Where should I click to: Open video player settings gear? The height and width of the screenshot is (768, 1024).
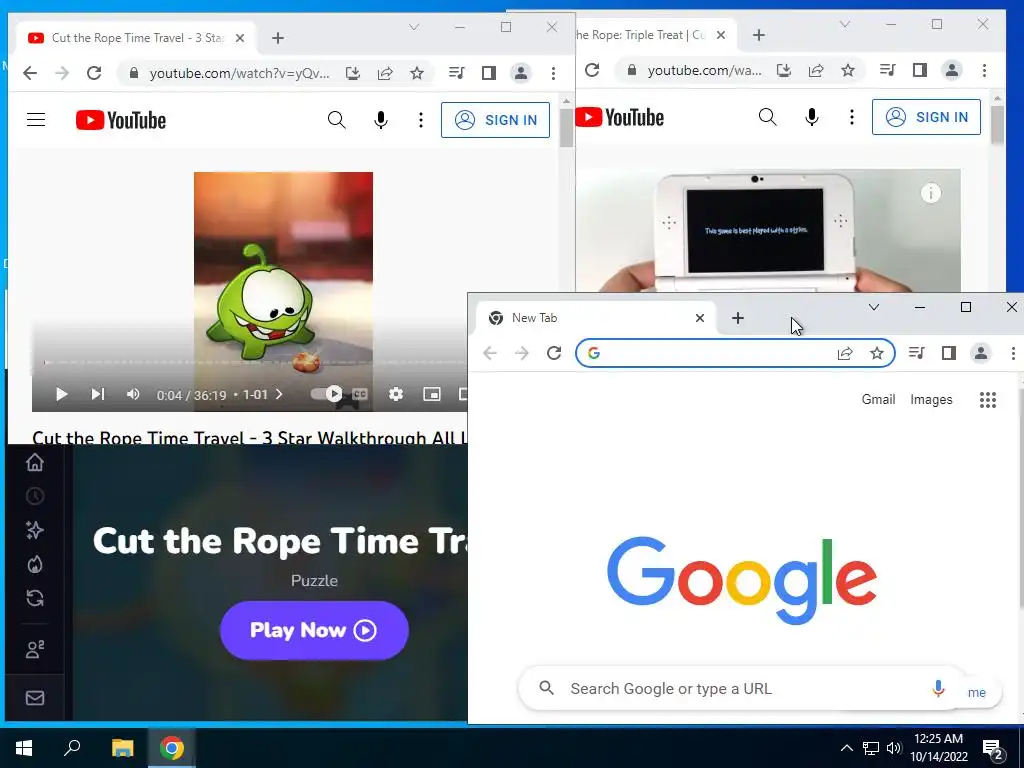click(x=396, y=394)
